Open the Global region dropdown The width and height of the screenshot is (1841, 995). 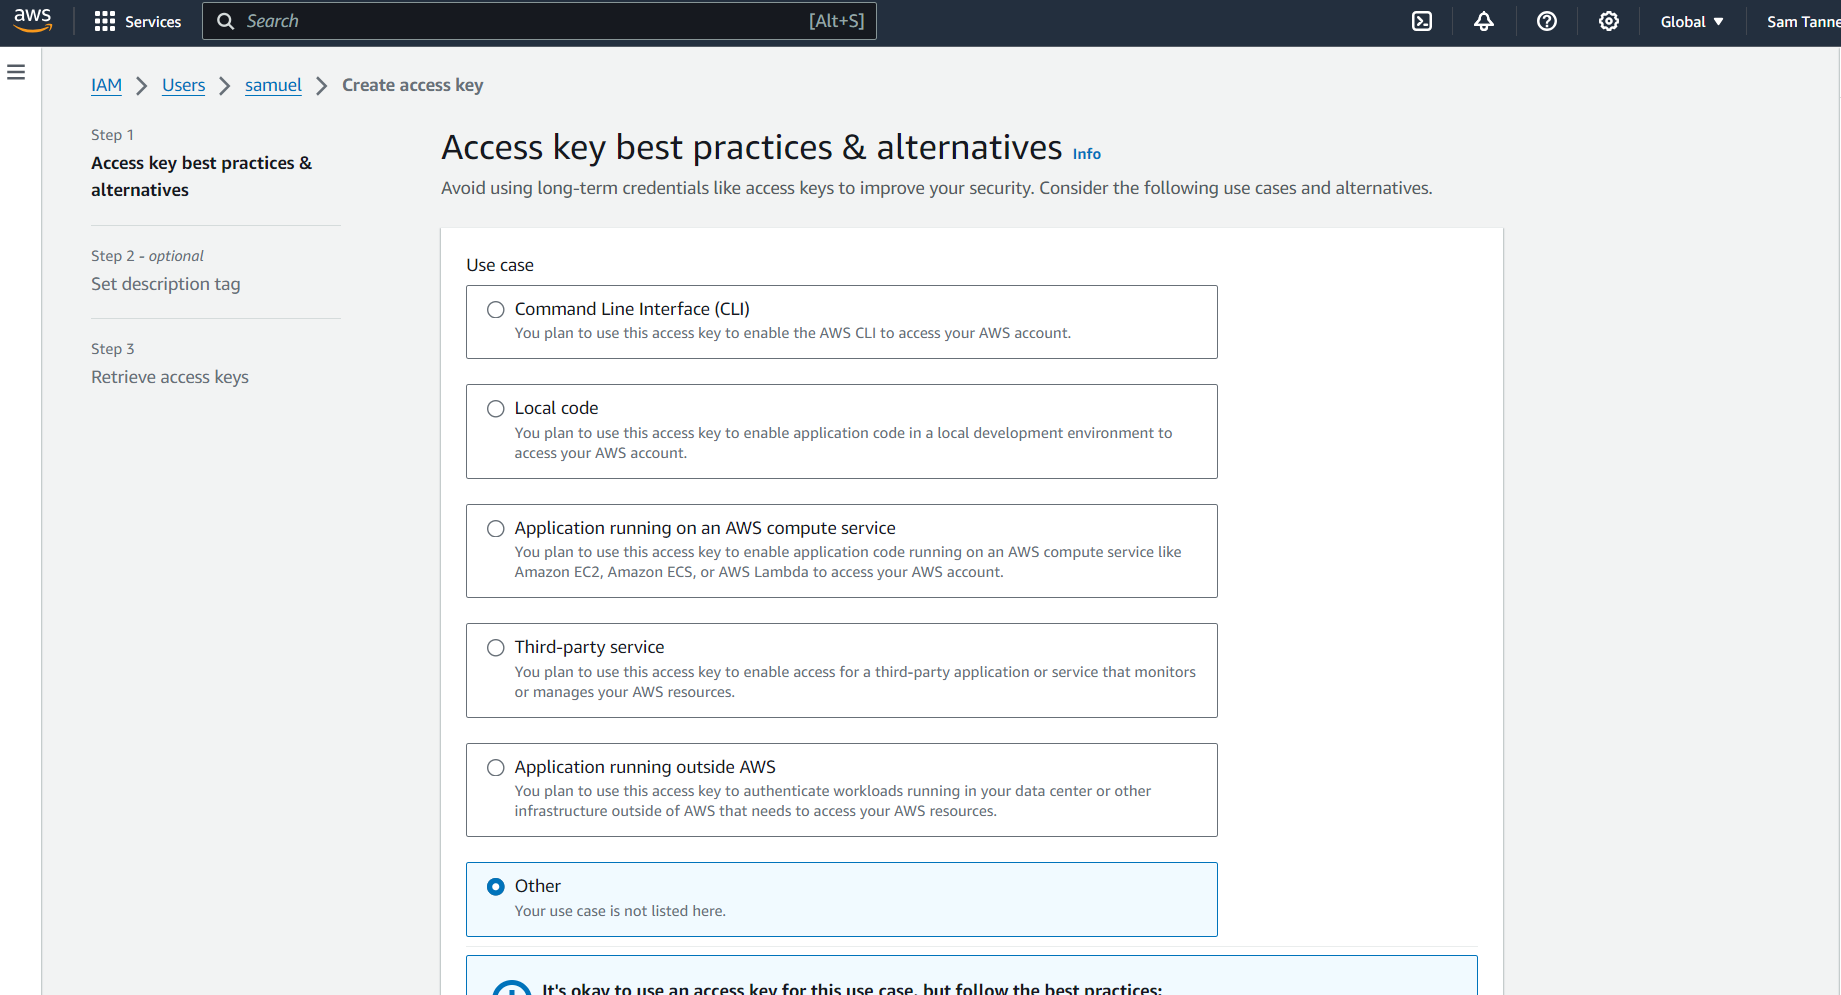point(1691,21)
